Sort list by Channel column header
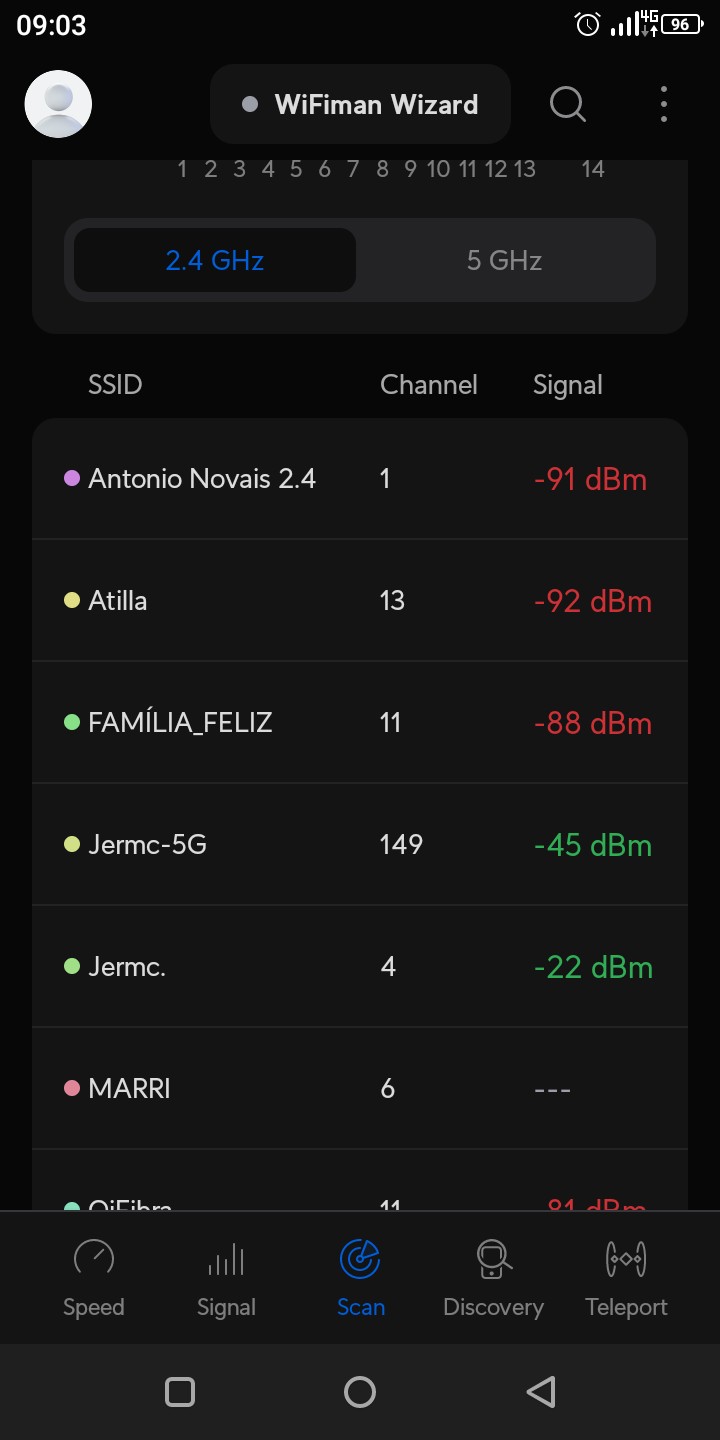The height and width of the screenshot is (1440, 720). (x=428, y=385)
